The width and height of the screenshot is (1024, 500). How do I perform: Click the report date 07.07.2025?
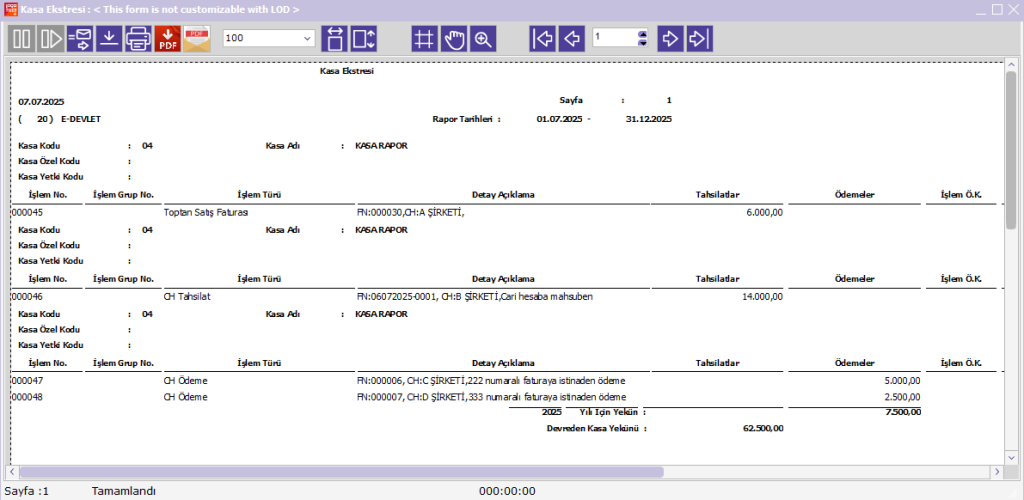[41, 102]
